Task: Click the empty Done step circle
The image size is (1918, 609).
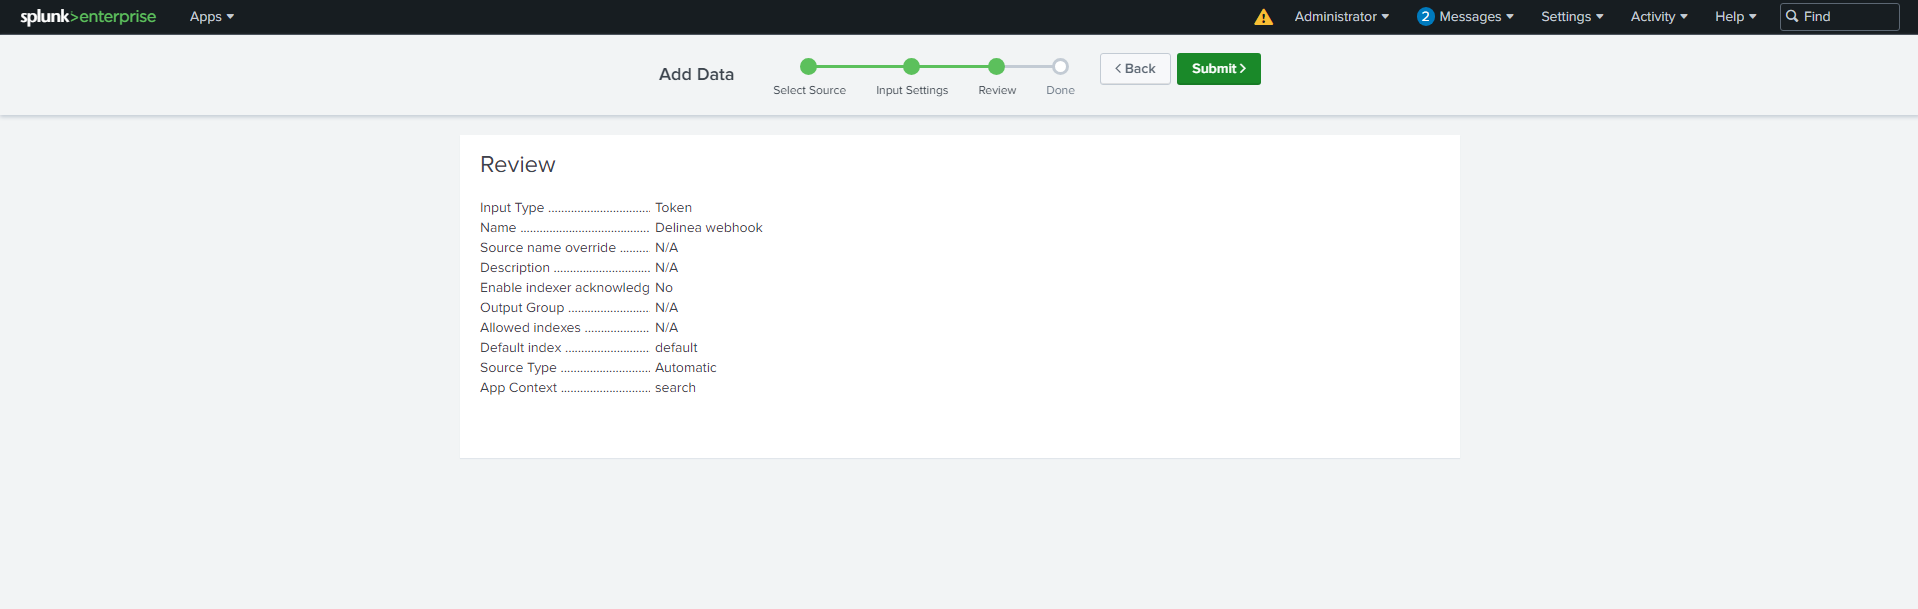Action: [x=1060, y=67]
